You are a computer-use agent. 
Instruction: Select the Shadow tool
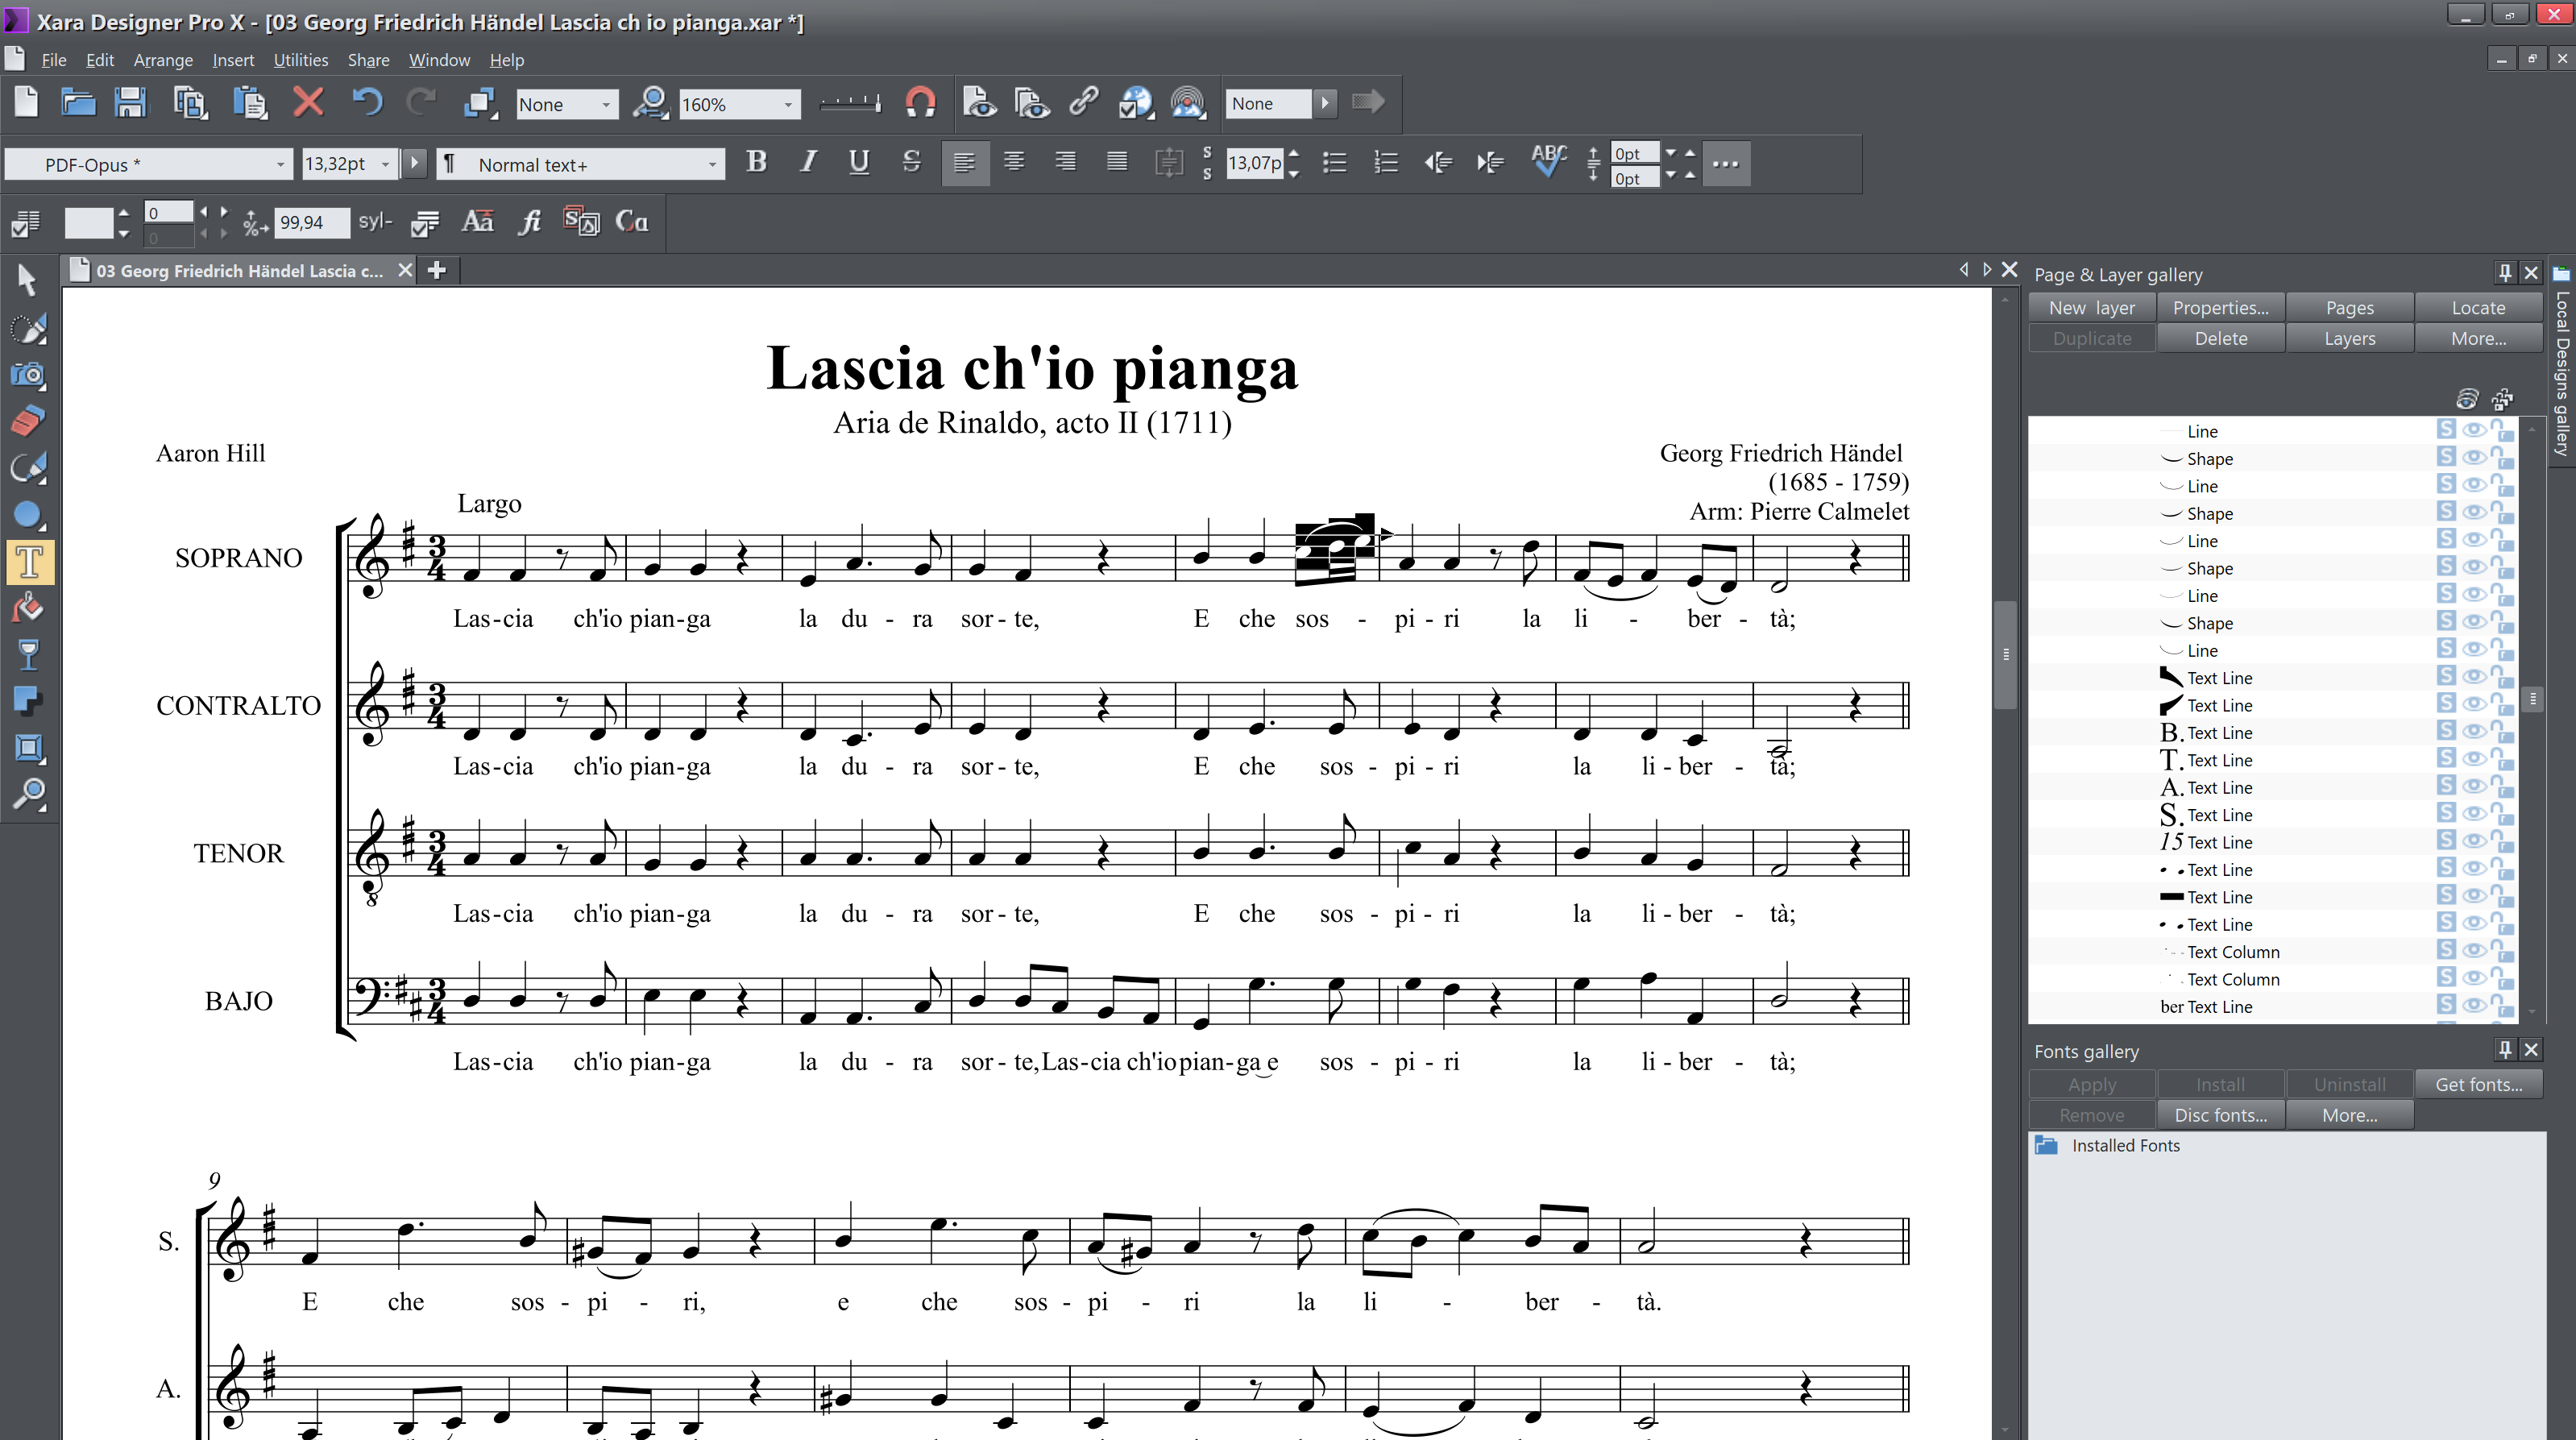point(28,701)
